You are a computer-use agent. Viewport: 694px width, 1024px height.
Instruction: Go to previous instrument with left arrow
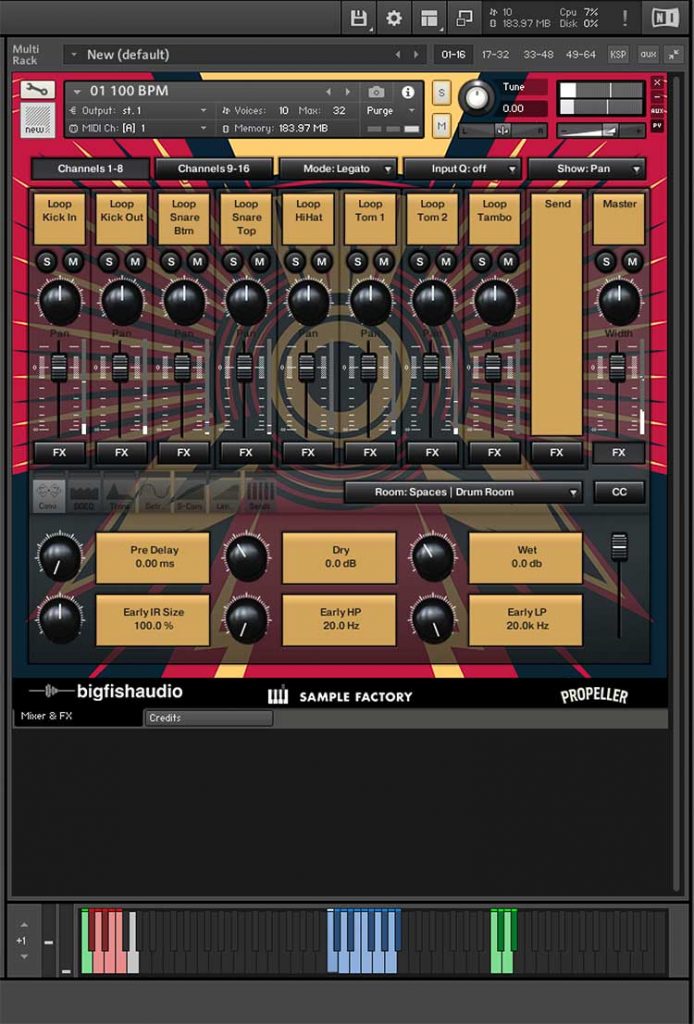pos(328,92)
